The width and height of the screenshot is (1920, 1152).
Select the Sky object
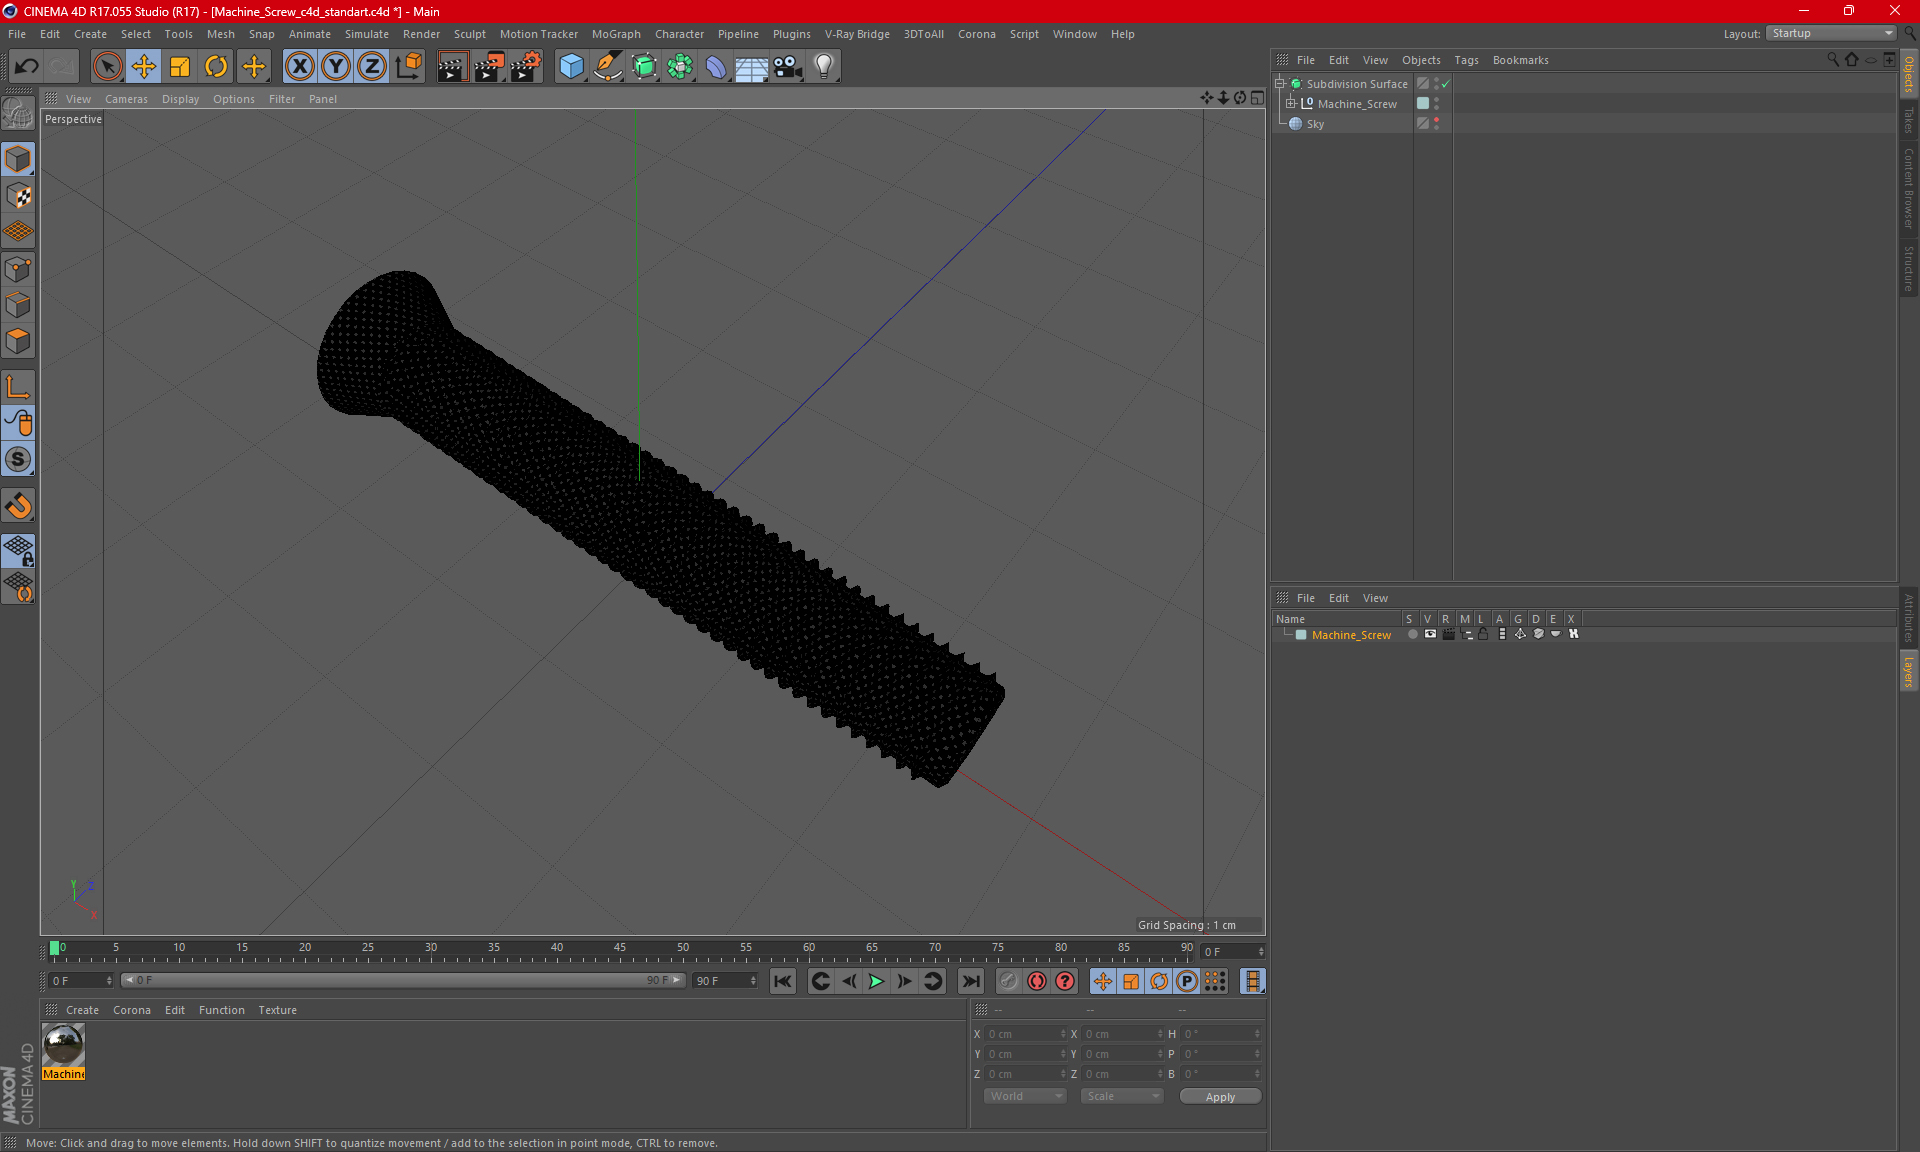(x=1315, y=124)
